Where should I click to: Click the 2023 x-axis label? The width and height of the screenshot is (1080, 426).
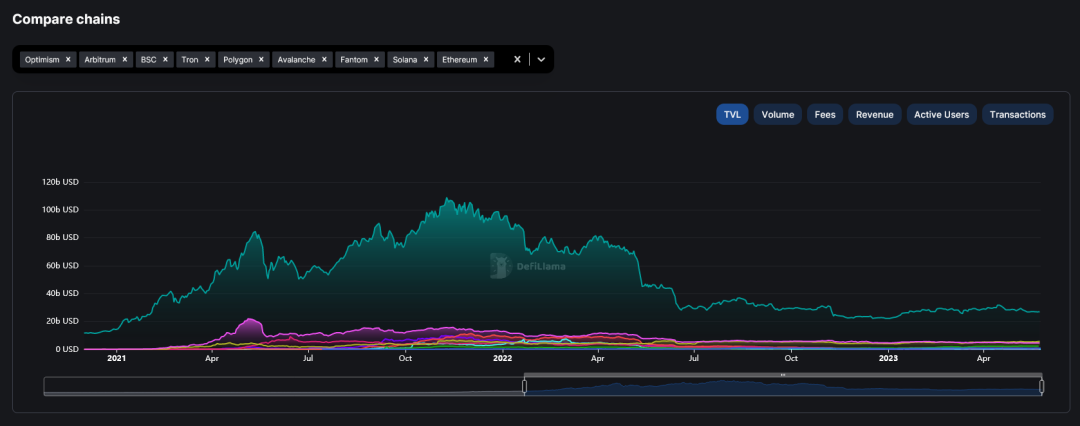889,358
